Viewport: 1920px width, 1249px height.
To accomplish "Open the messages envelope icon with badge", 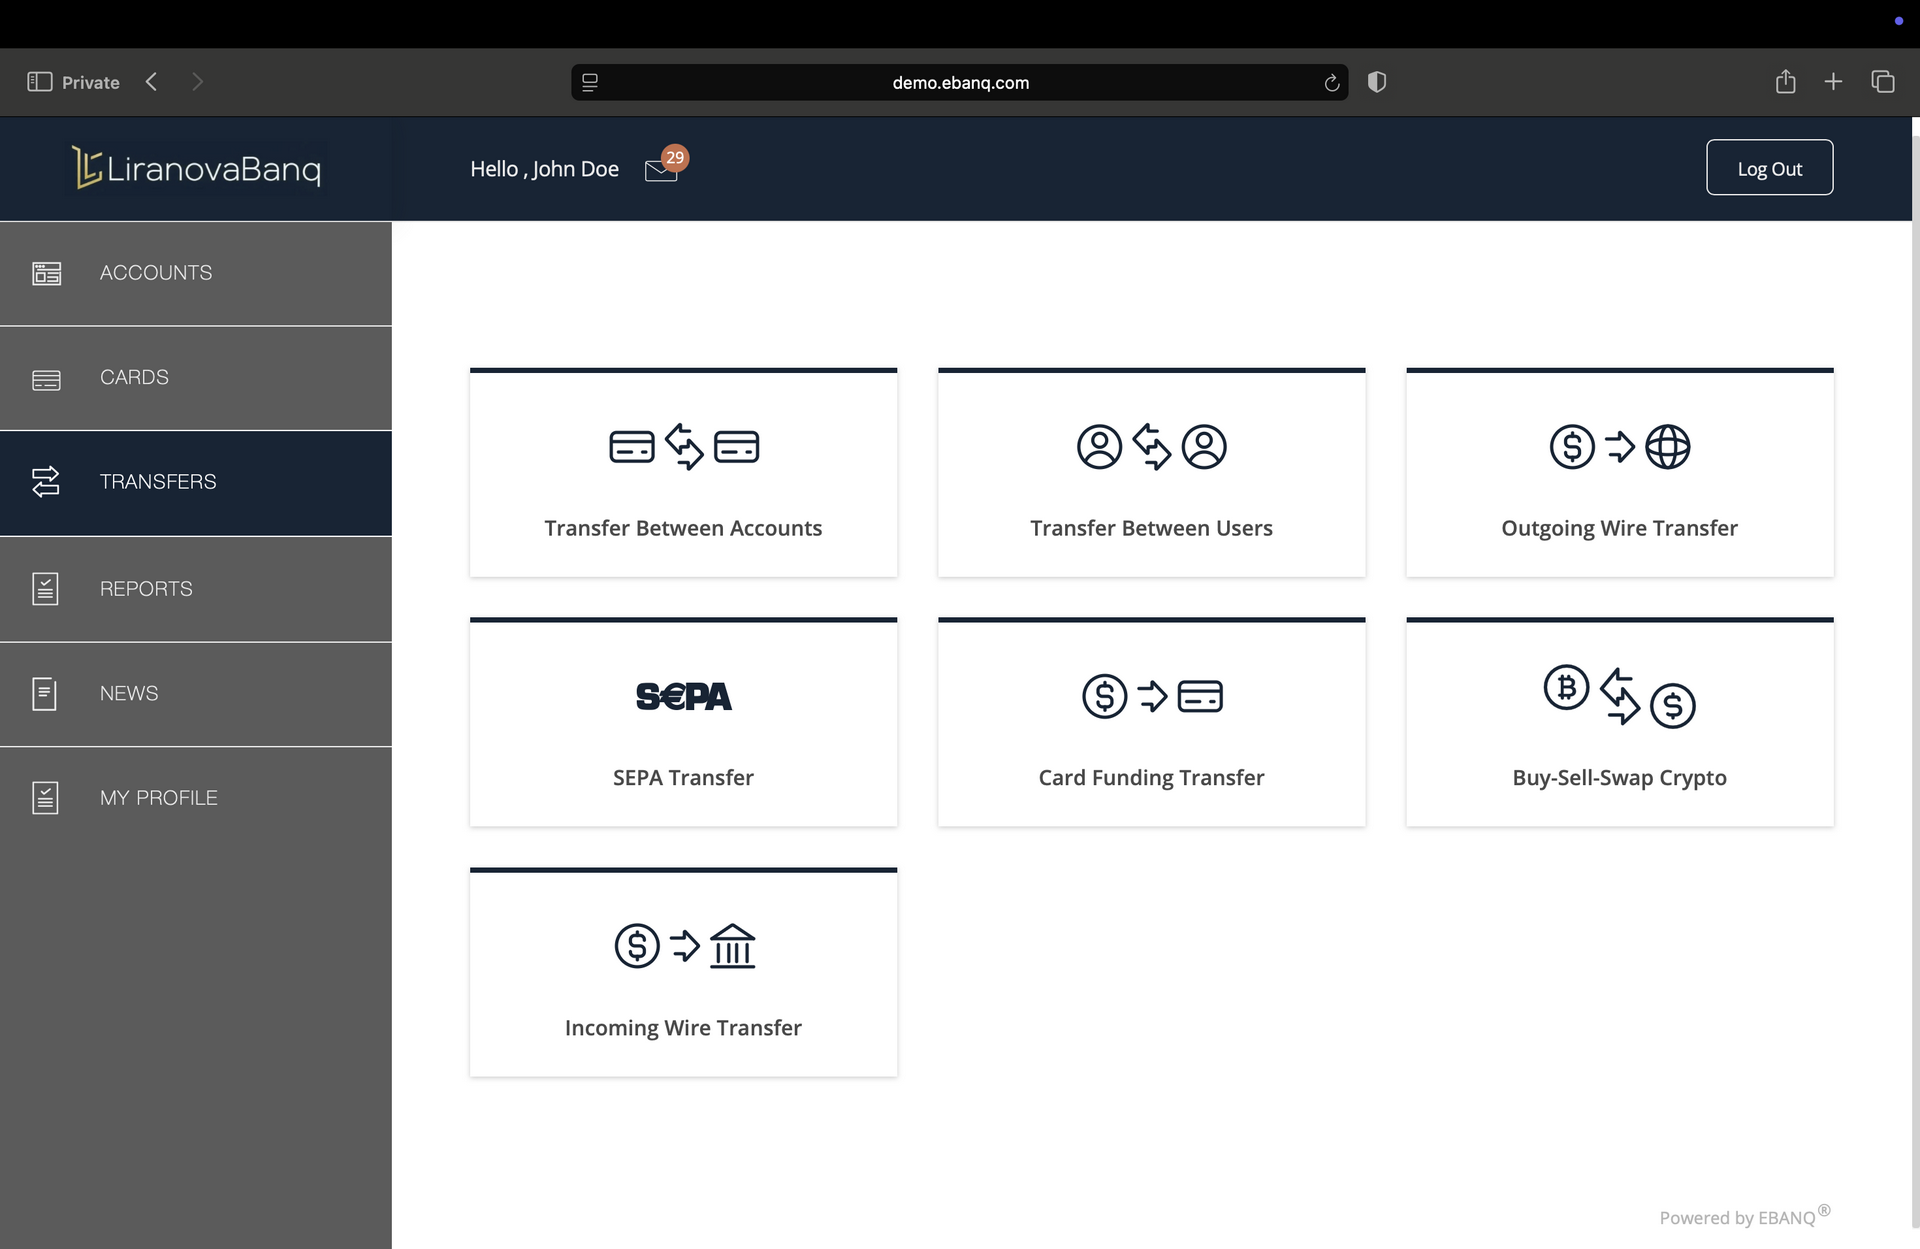I will pos(662,169).
